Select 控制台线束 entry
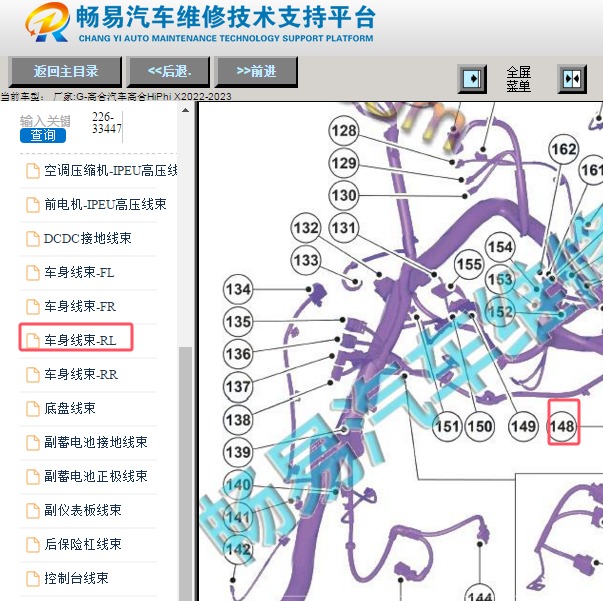This screenshot has height=601, width=603. [x=76, y=578]
